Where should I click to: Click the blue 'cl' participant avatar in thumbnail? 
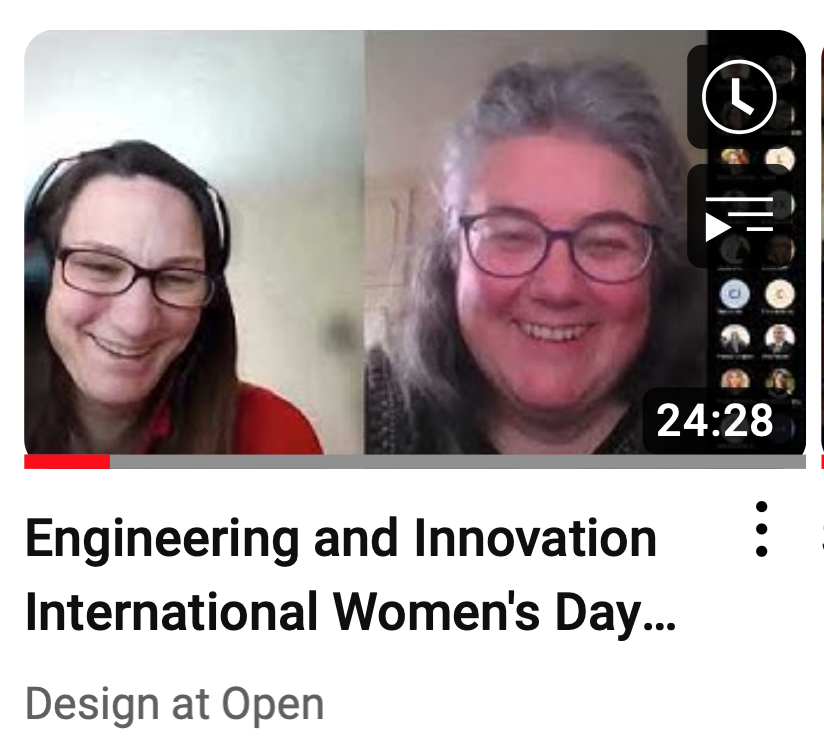735,293
